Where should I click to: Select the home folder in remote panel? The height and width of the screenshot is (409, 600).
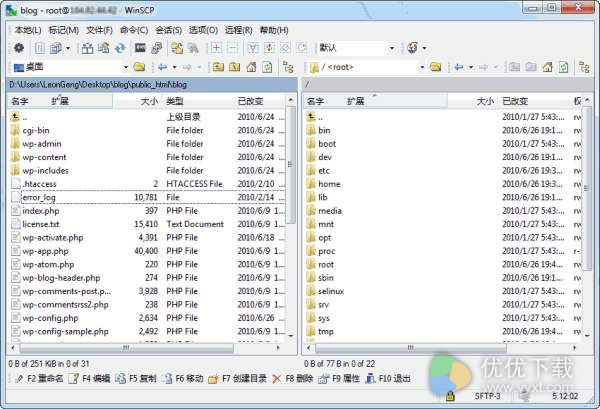point(329,184)
